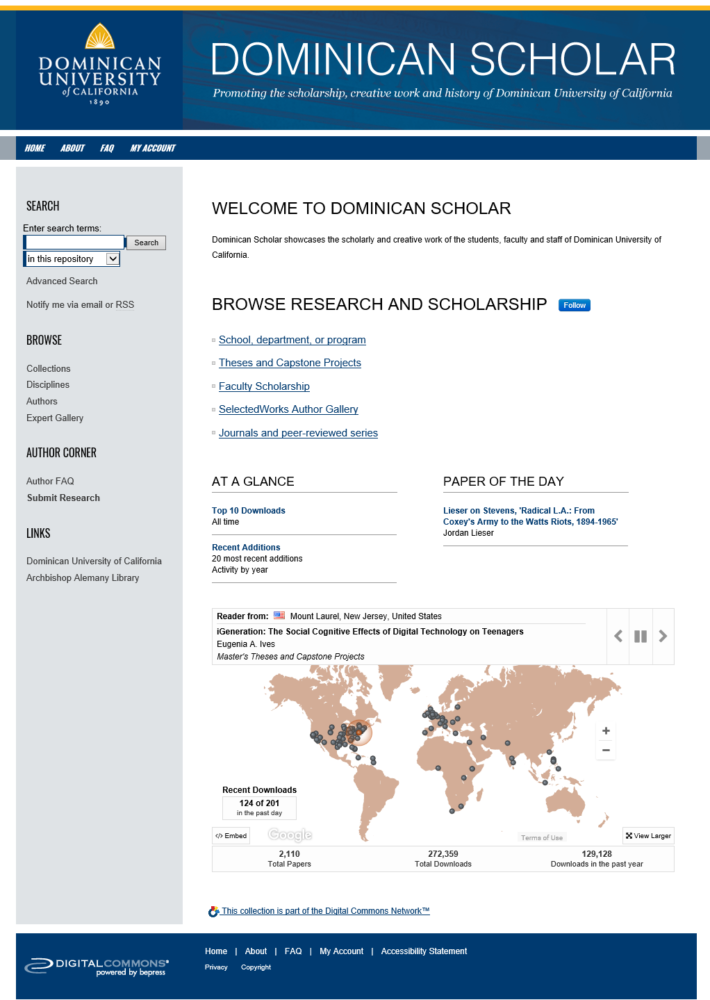710x1000 pixels.
Task: Open ABOUT in the top navigation bar
Action: [x=72, y=148]
